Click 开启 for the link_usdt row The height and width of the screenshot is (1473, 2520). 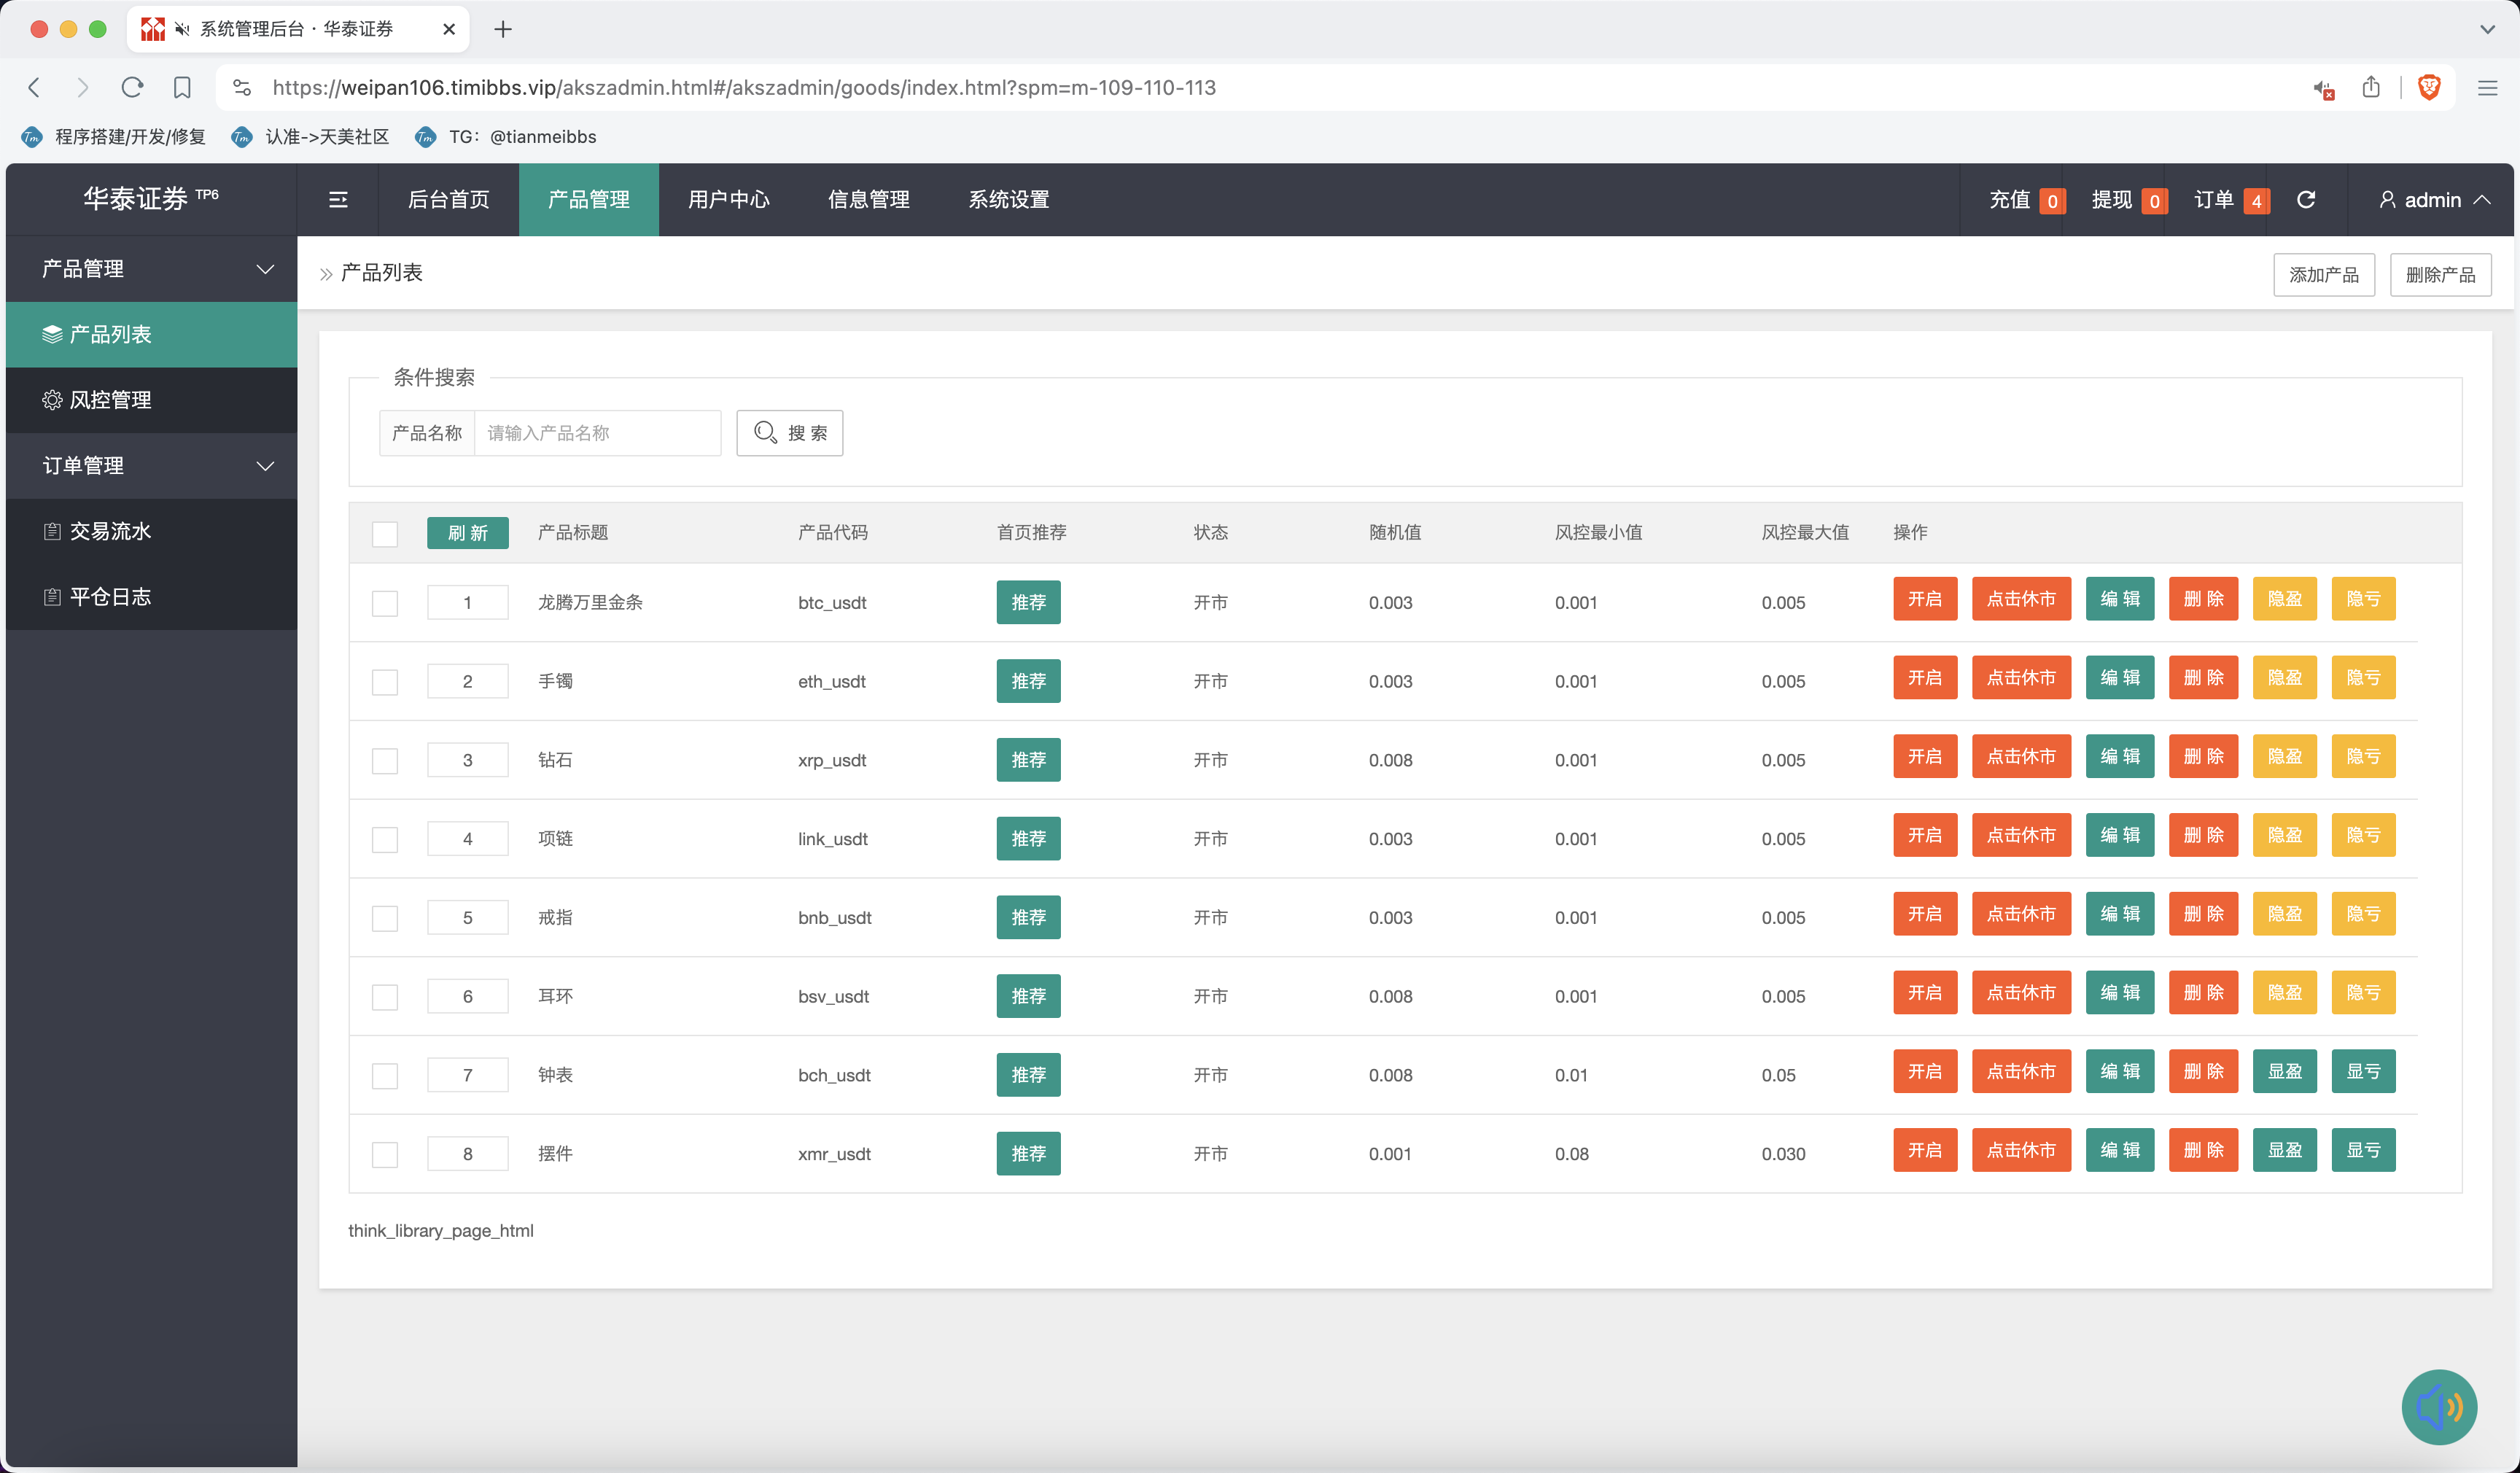[x=1925, y=835]
